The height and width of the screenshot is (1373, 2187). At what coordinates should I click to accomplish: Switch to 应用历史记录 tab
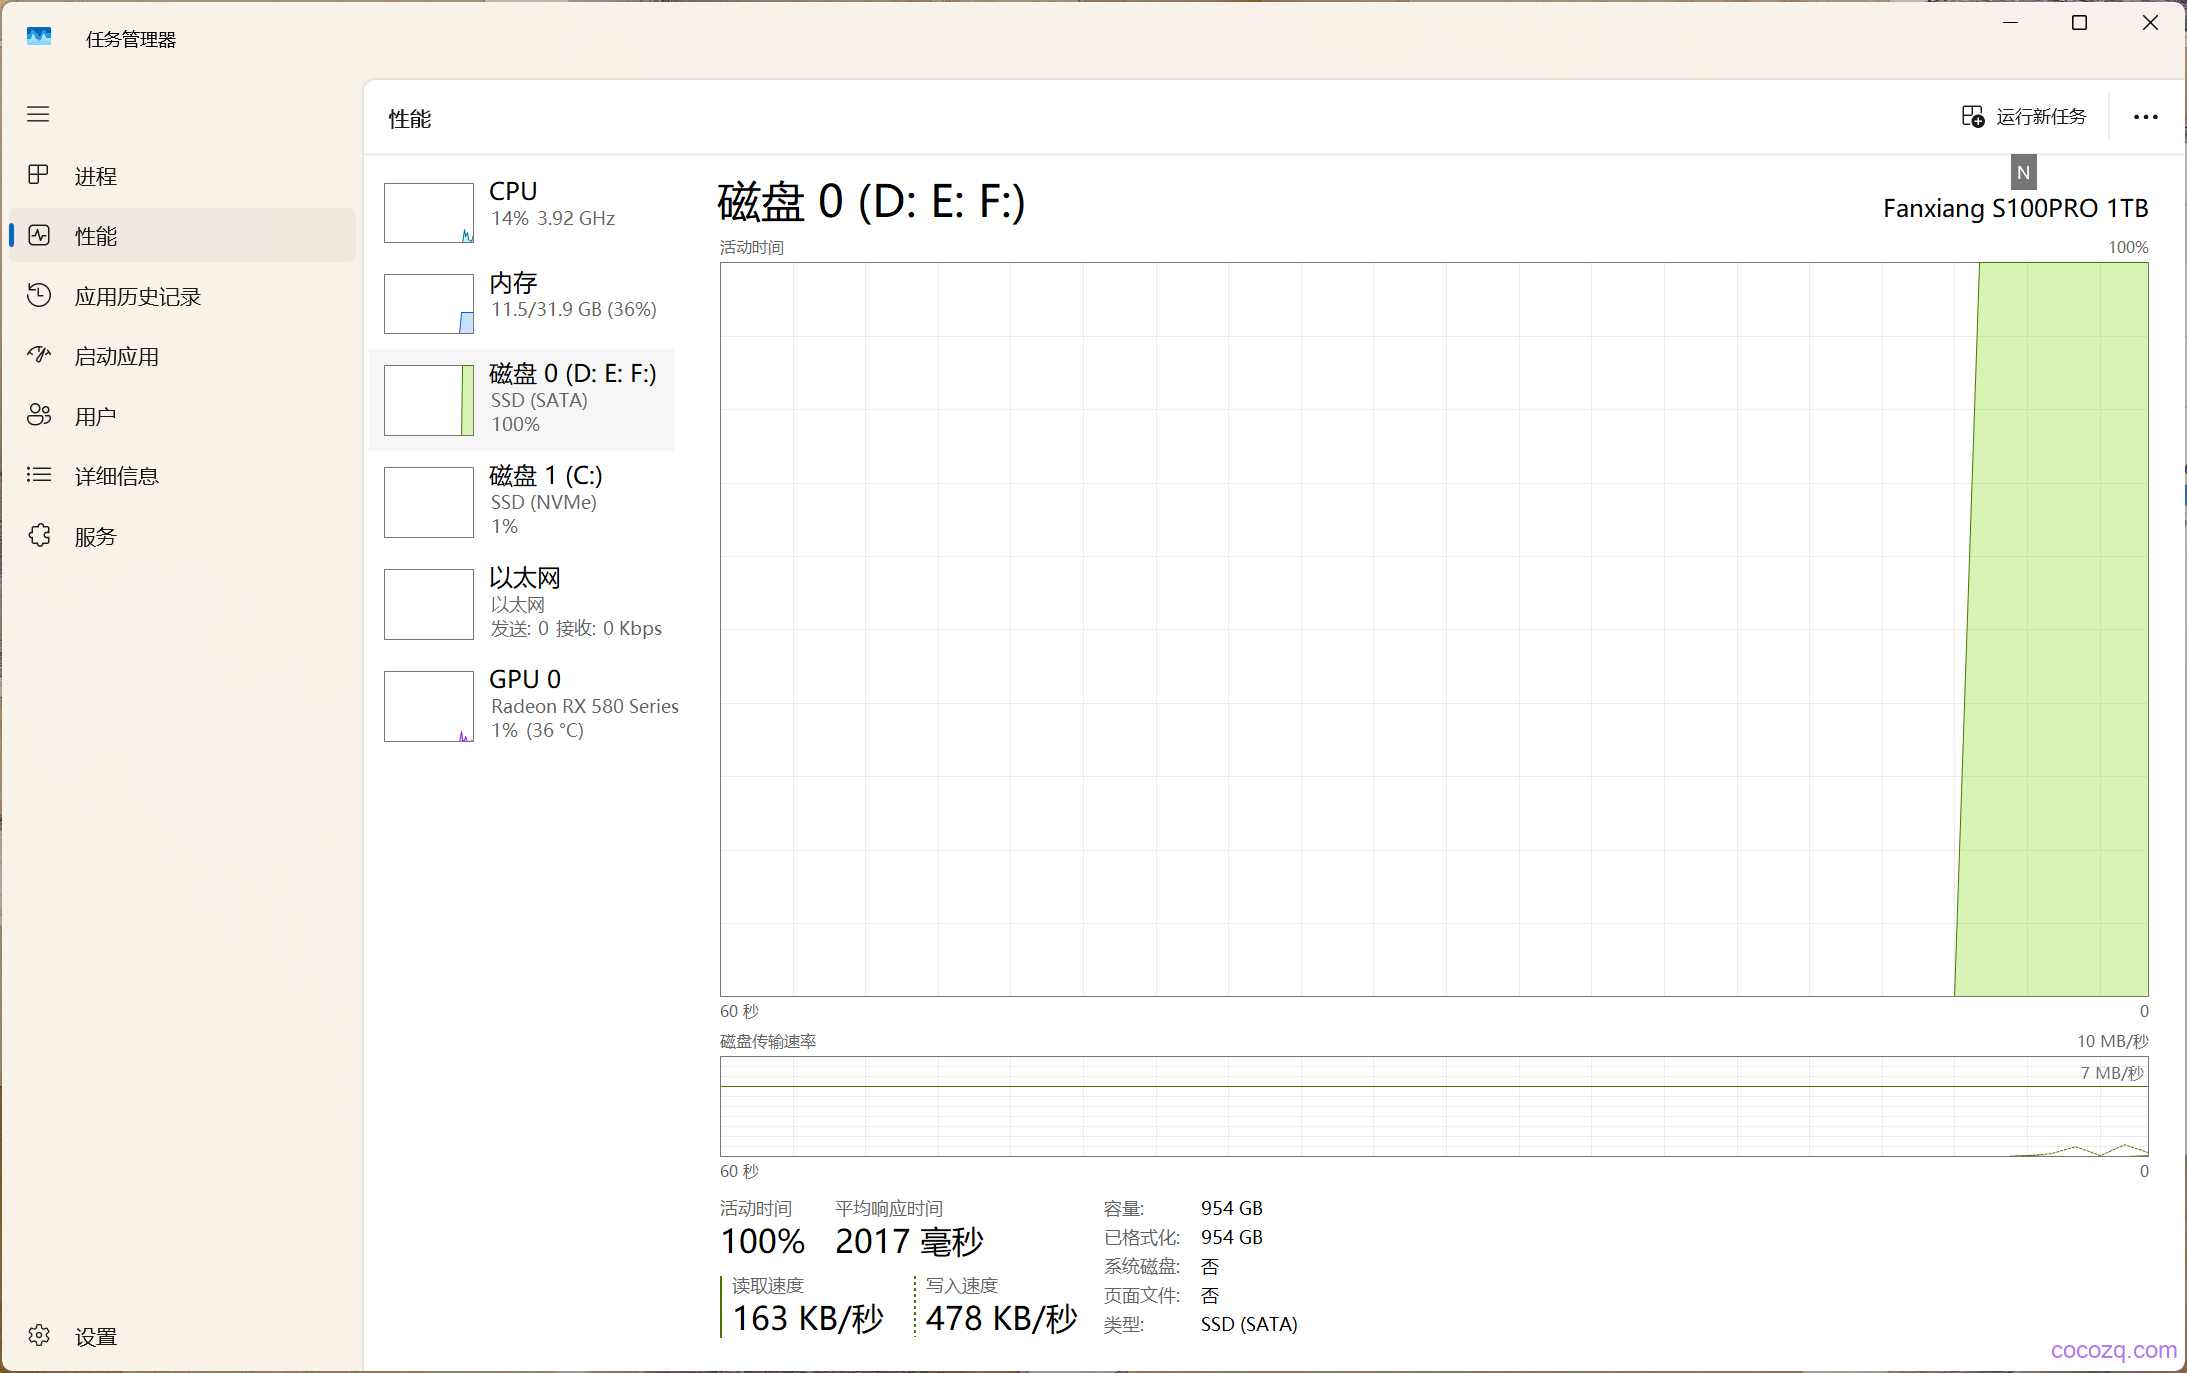[x=183, y=296]
